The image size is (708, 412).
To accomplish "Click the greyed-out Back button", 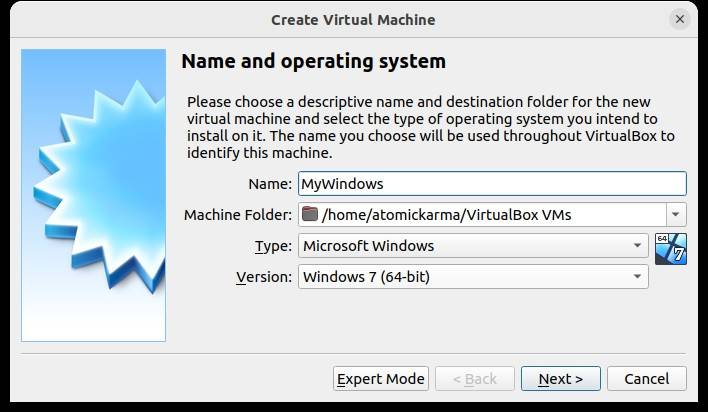I will pyautogui.click(x=474, y=379).
